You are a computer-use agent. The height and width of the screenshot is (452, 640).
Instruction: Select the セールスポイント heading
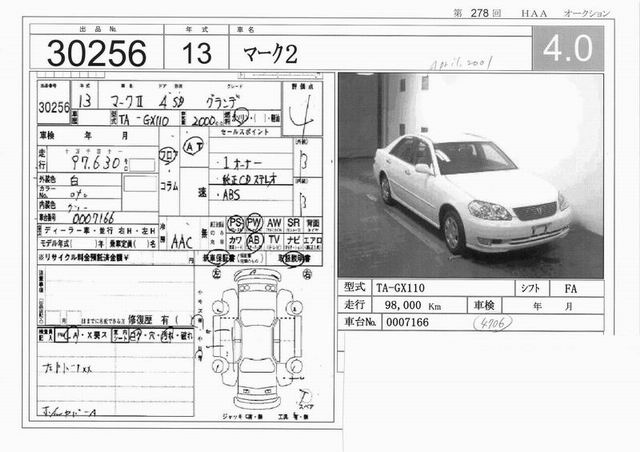tap(245, 132)
